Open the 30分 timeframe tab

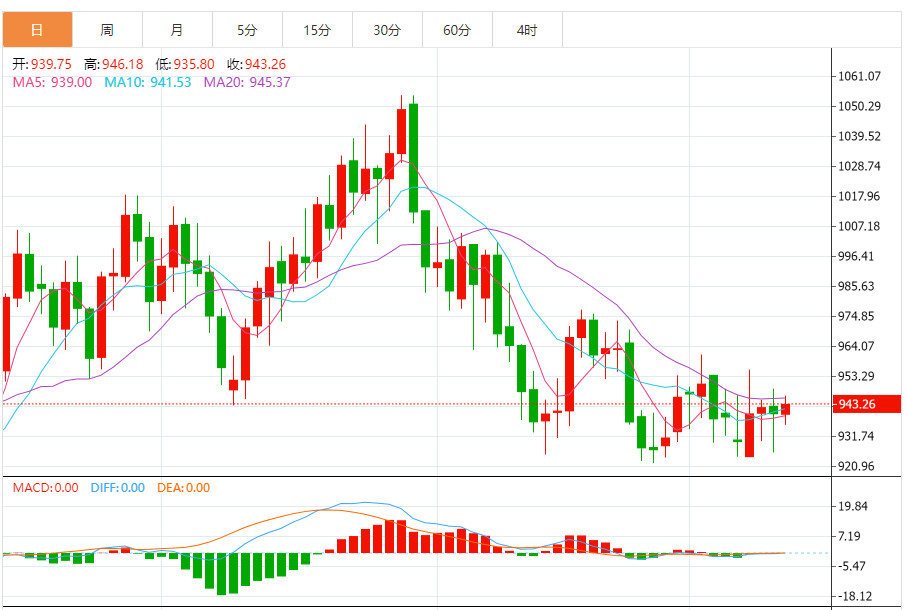[388, 30]
